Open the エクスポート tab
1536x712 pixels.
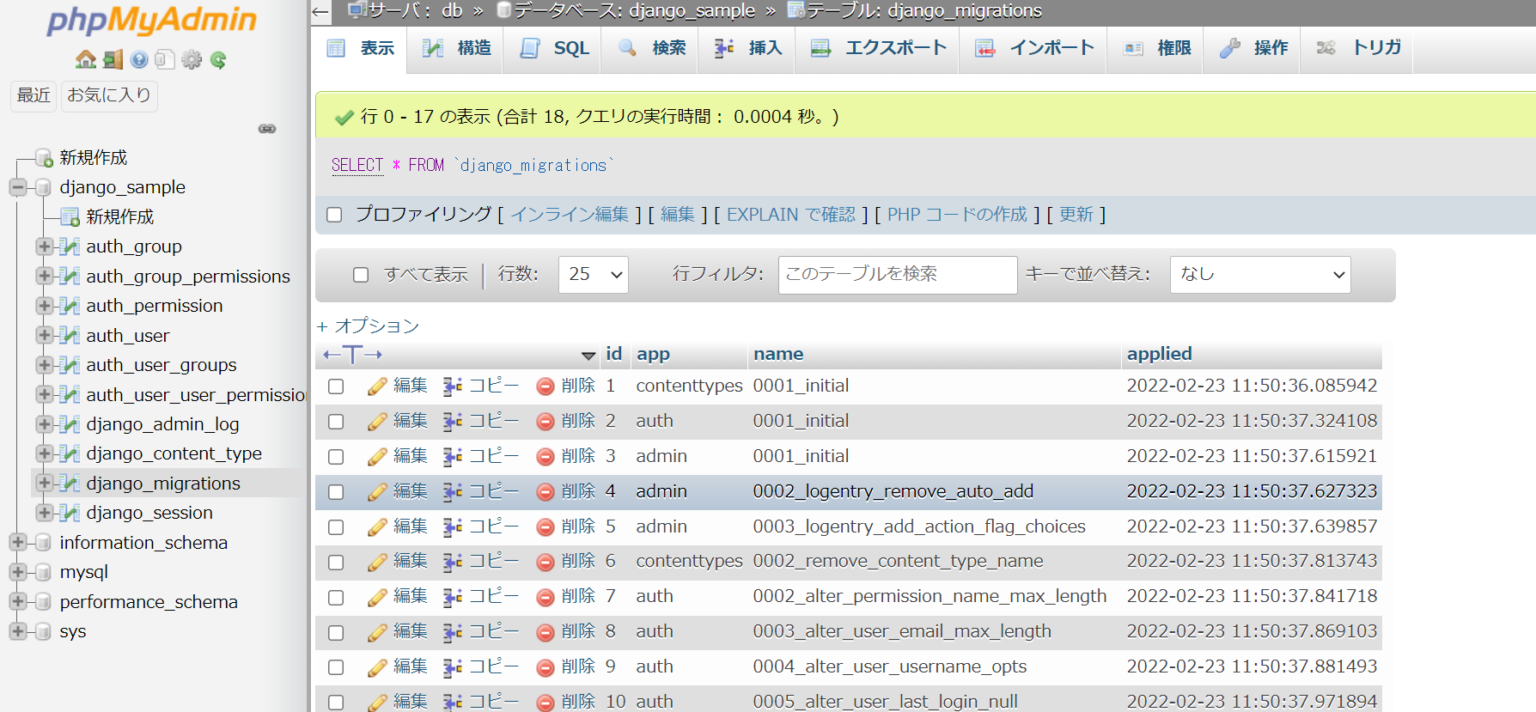[x=877, y=47]
